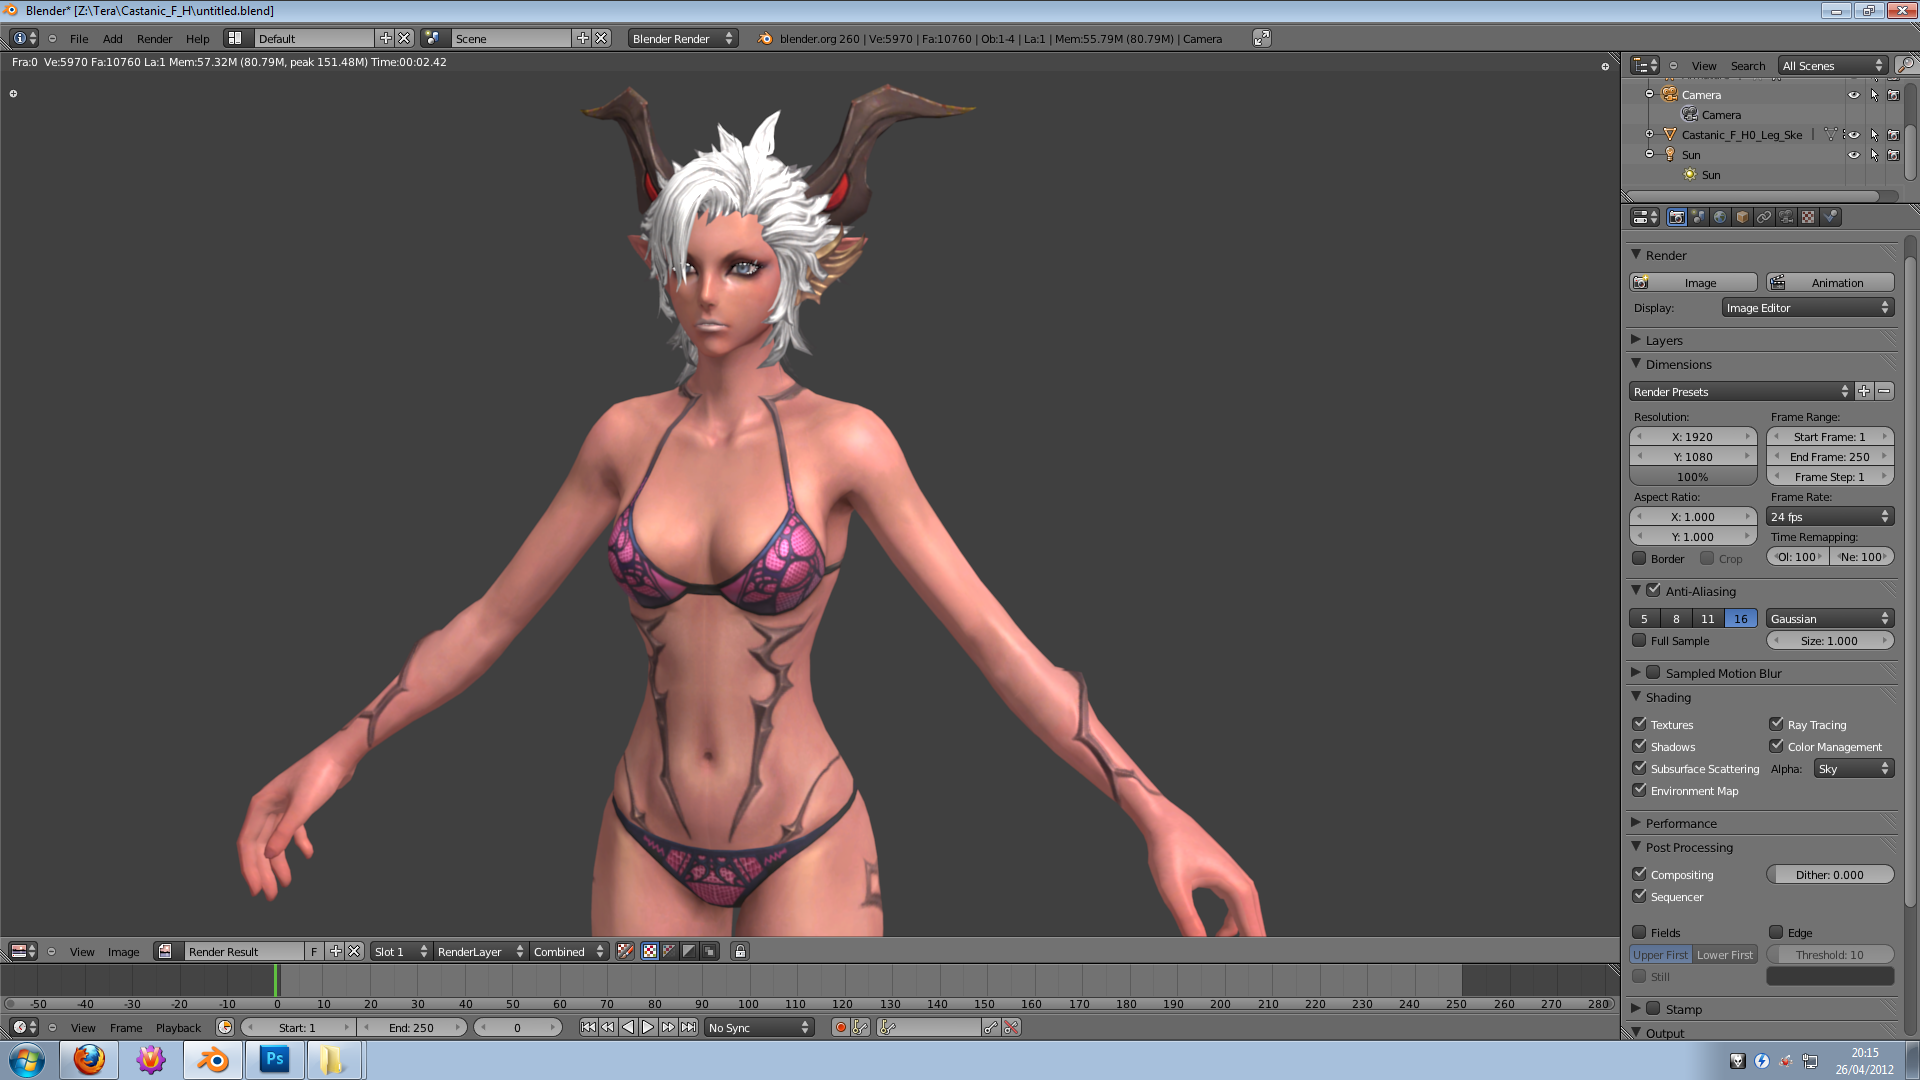Open the Gaussian filter dropdown
The width and height of the screenshot is (1920, 1080).
pos(1829,618)
